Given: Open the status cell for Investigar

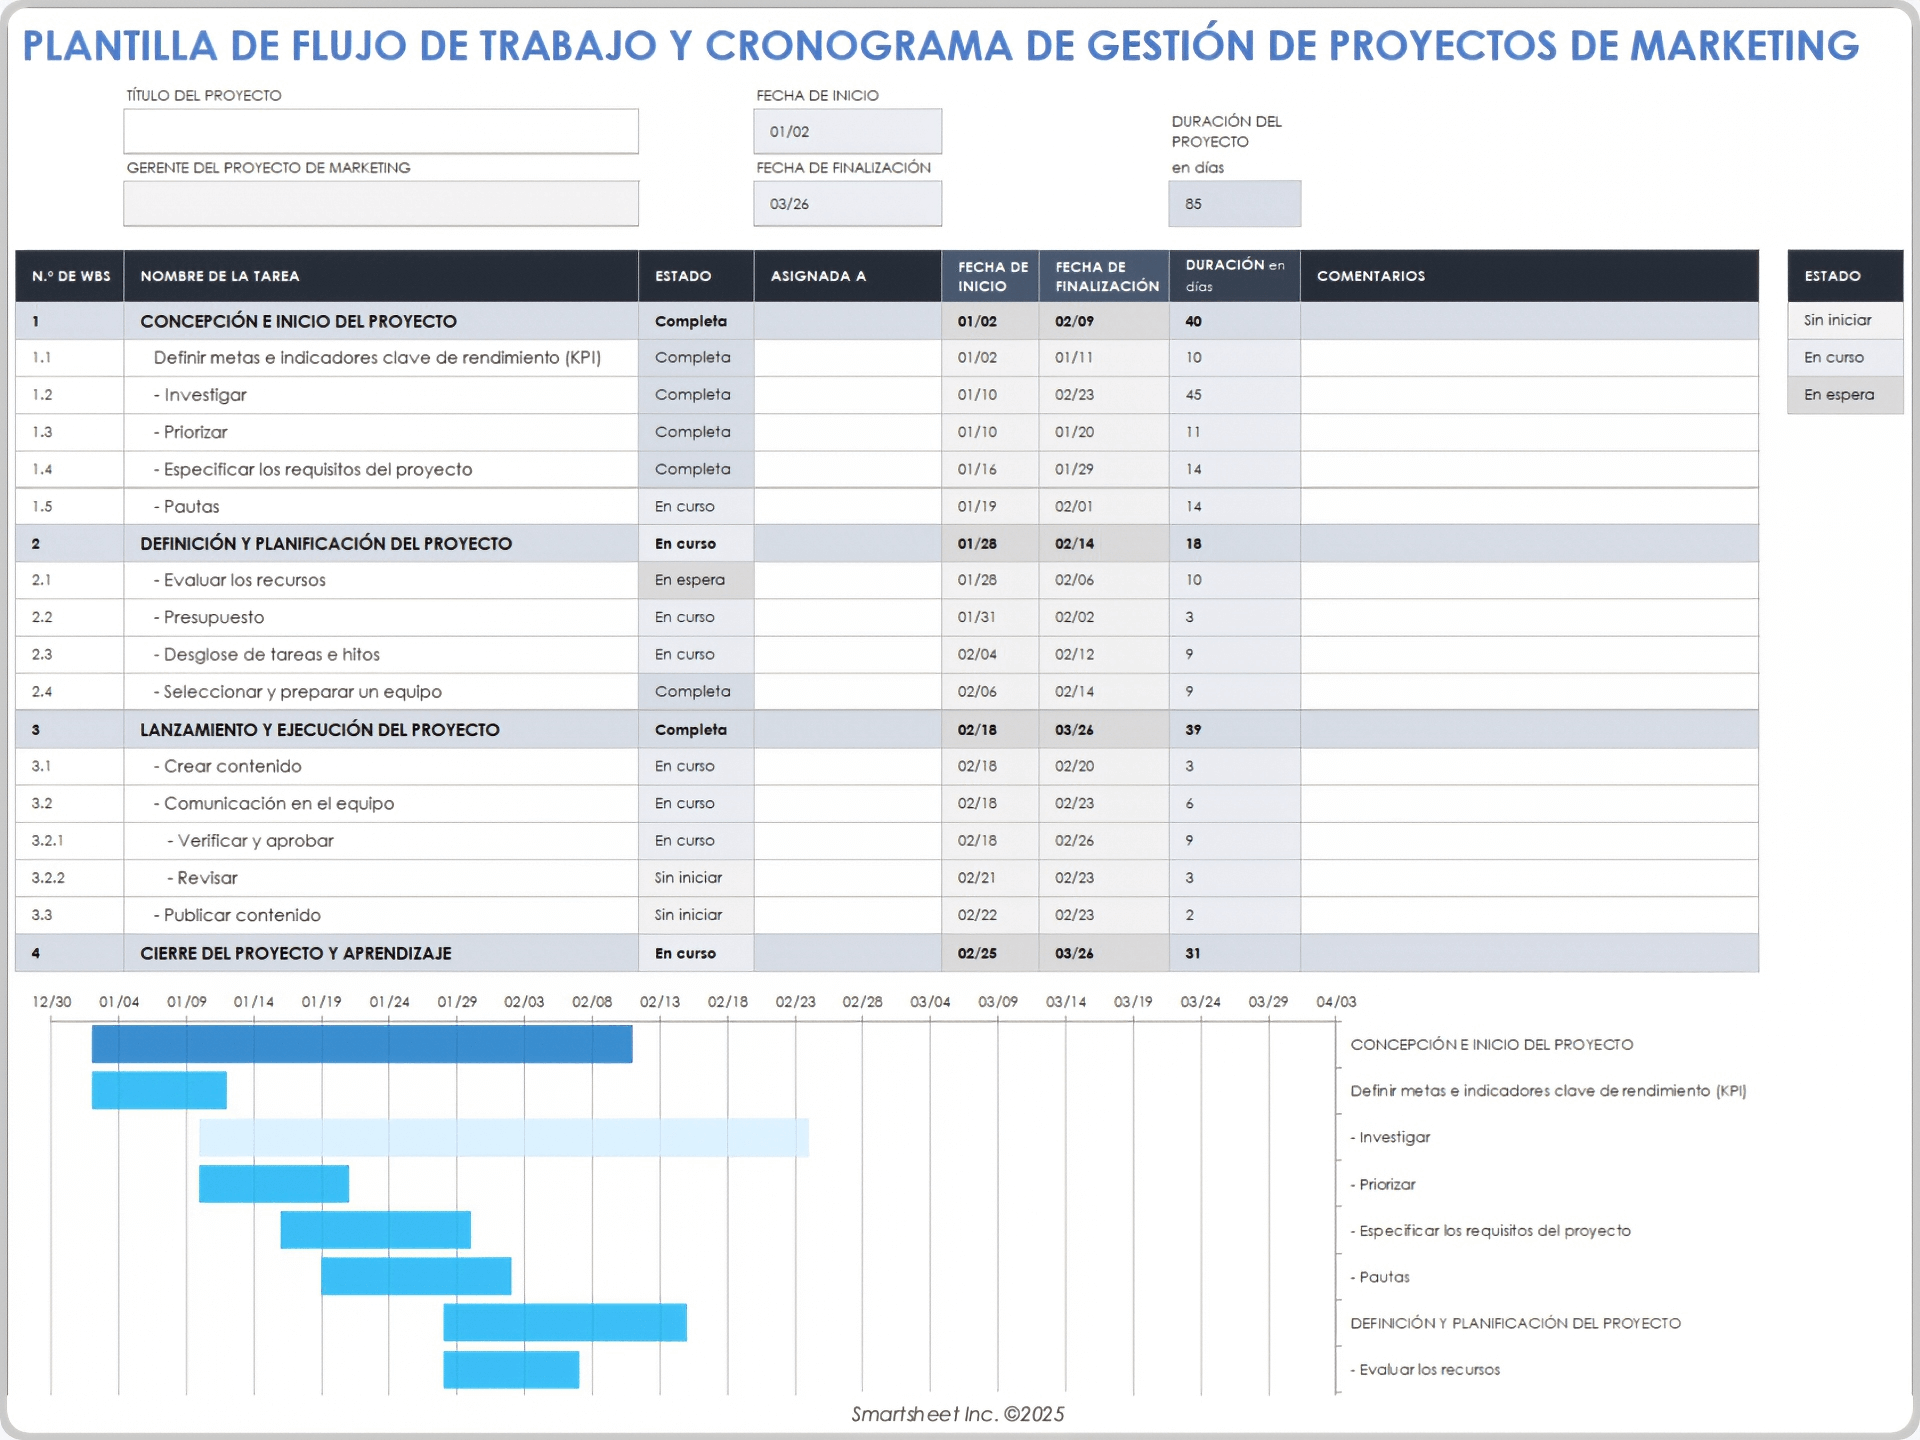Looking at the screenshot, I should point(696,395).
